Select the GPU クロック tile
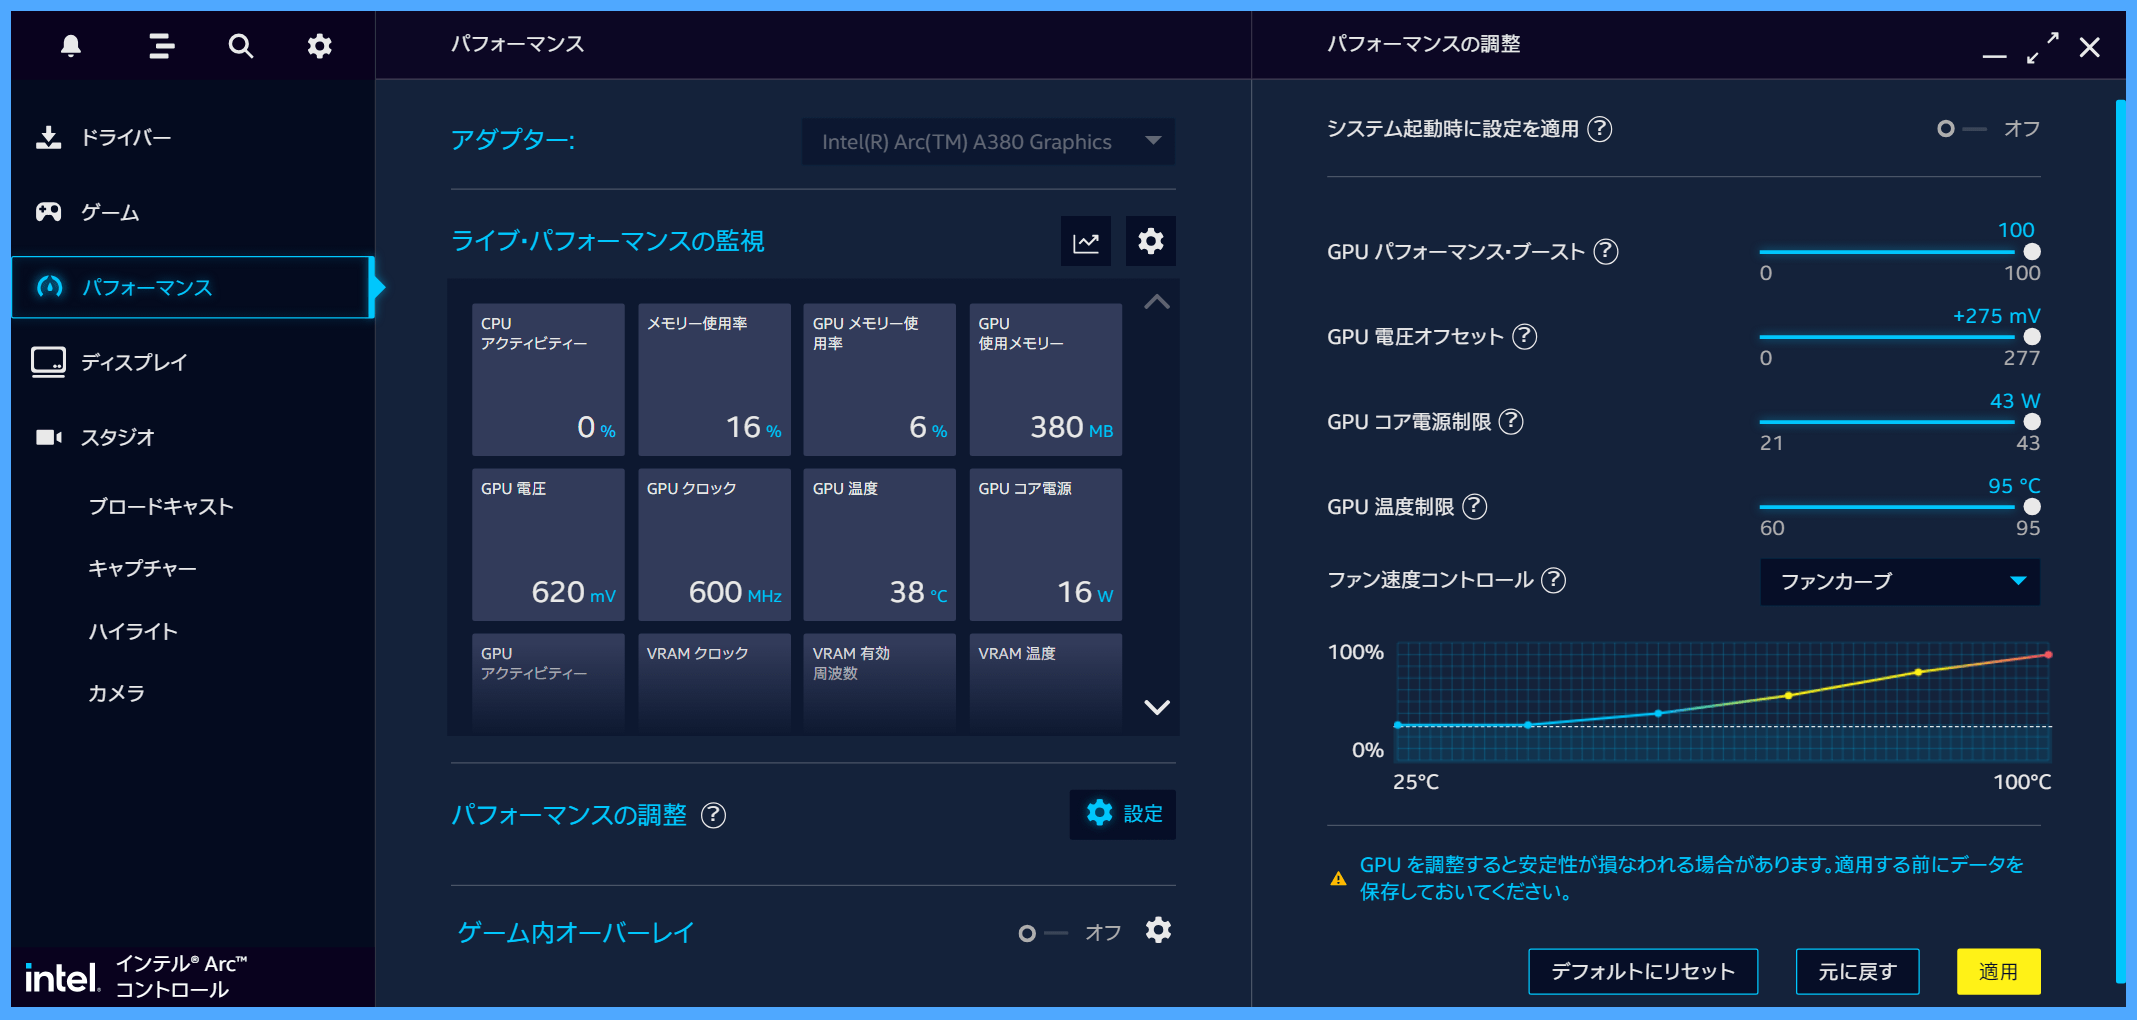The image size is (2137, 1020). point(714,544)
